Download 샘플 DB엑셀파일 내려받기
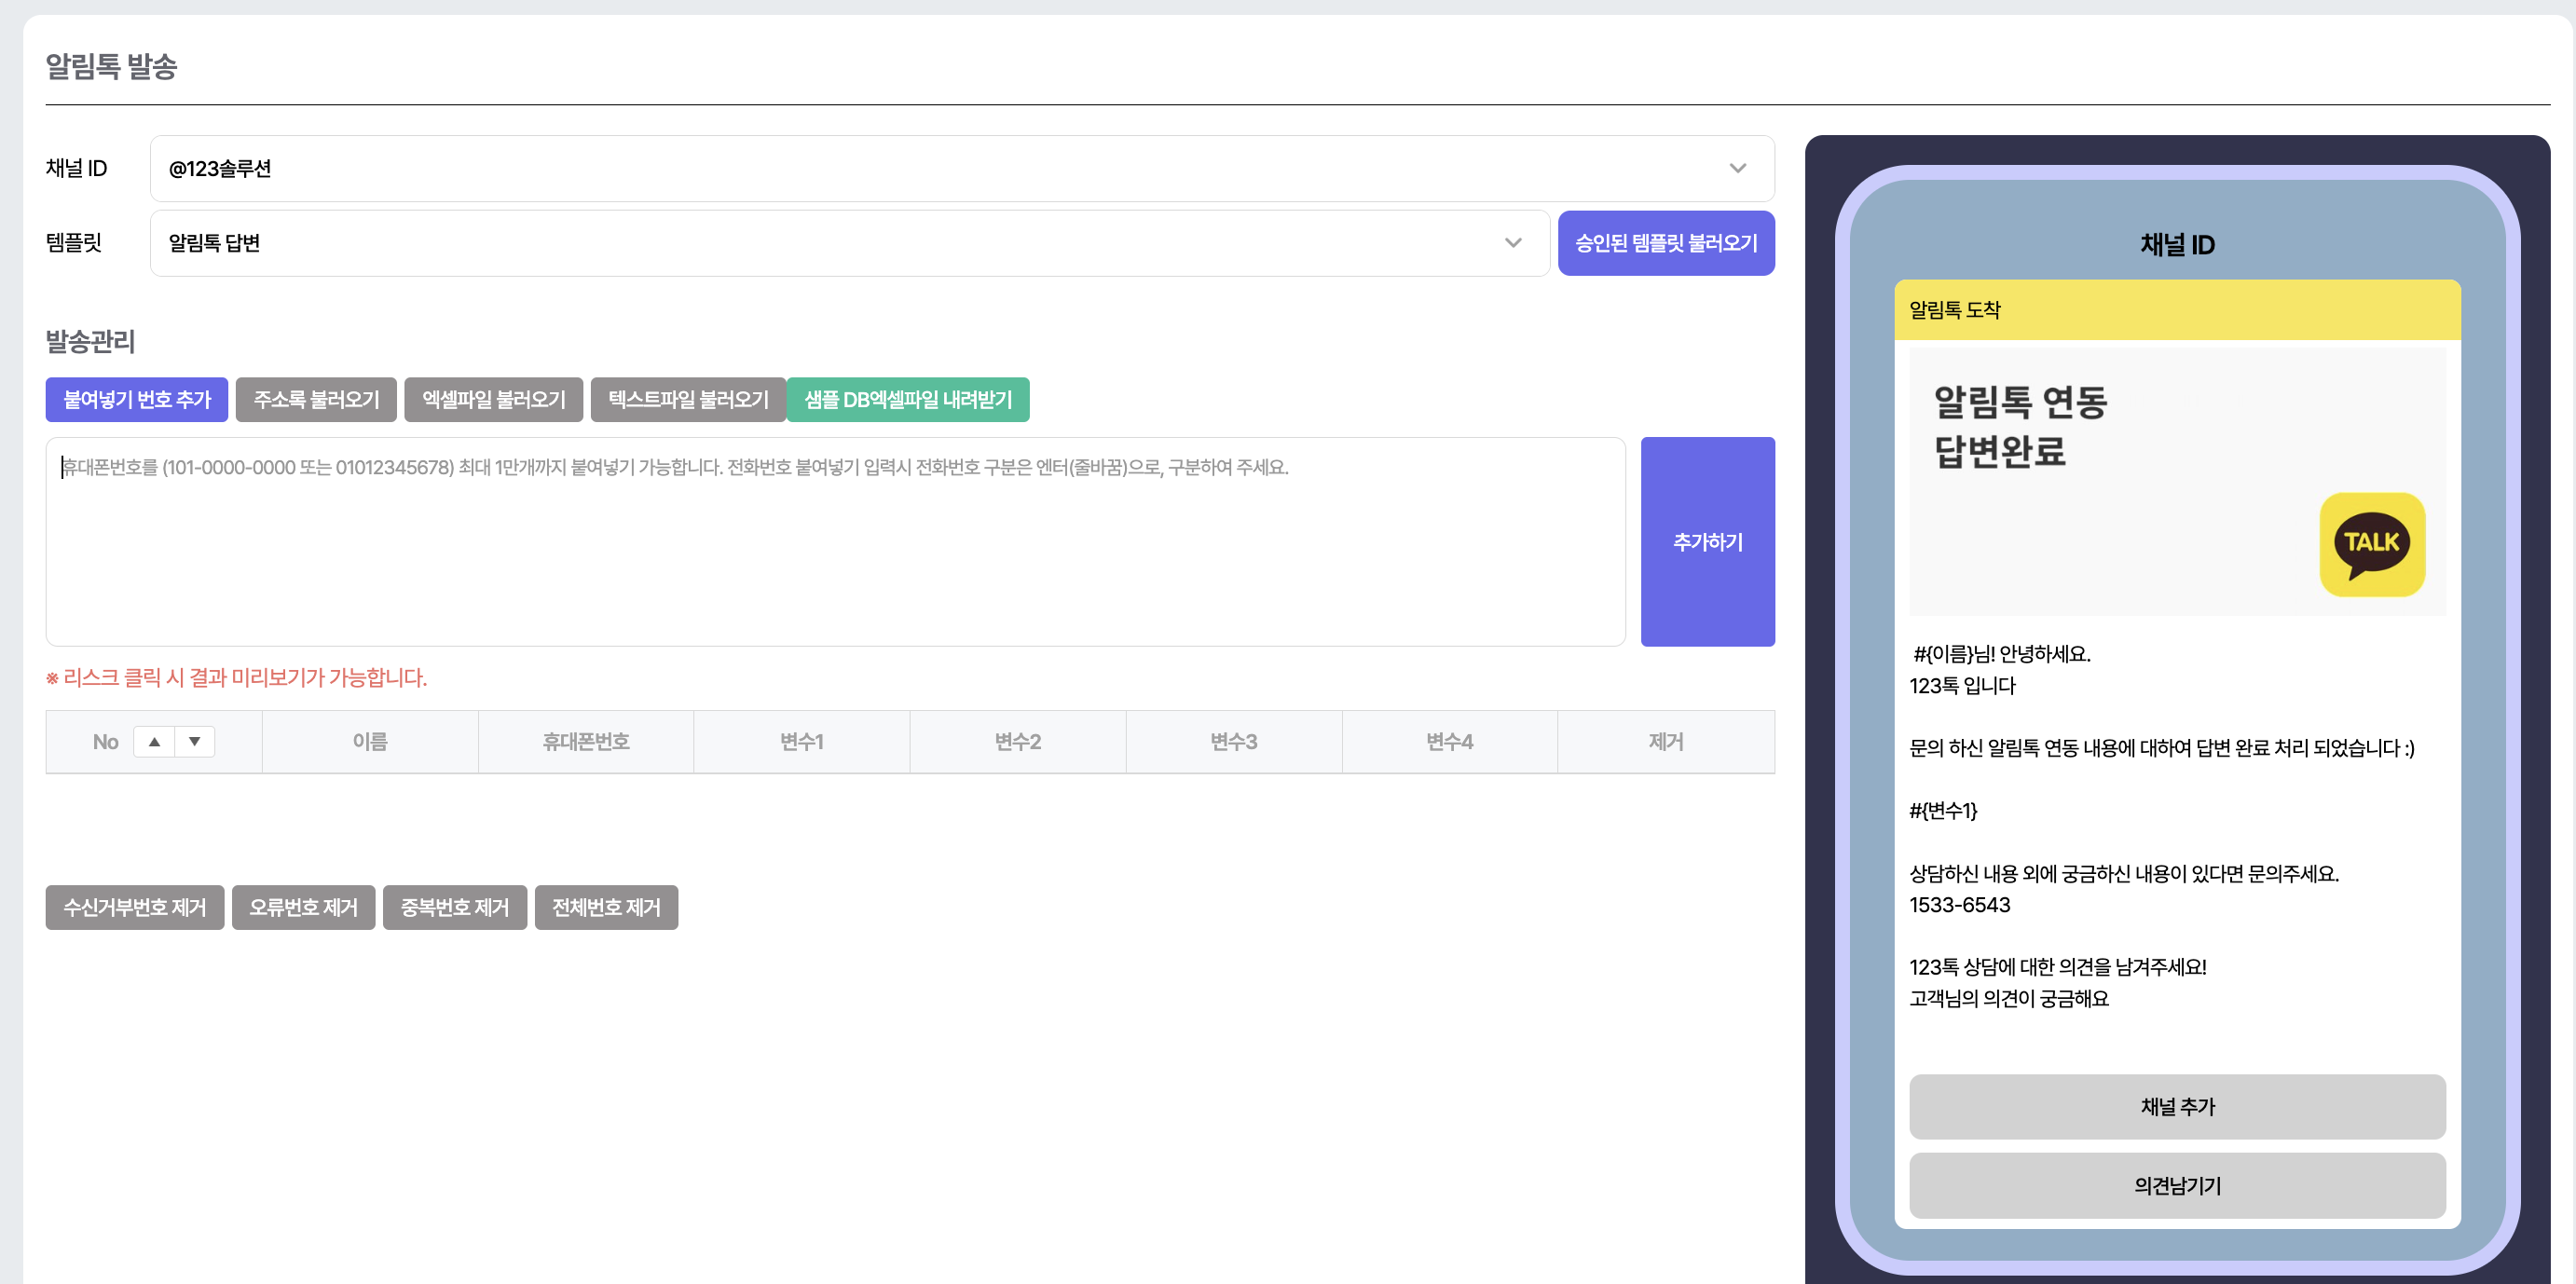The height and width of the screenshot is (1284, 2576). click(x=907, y=399)
